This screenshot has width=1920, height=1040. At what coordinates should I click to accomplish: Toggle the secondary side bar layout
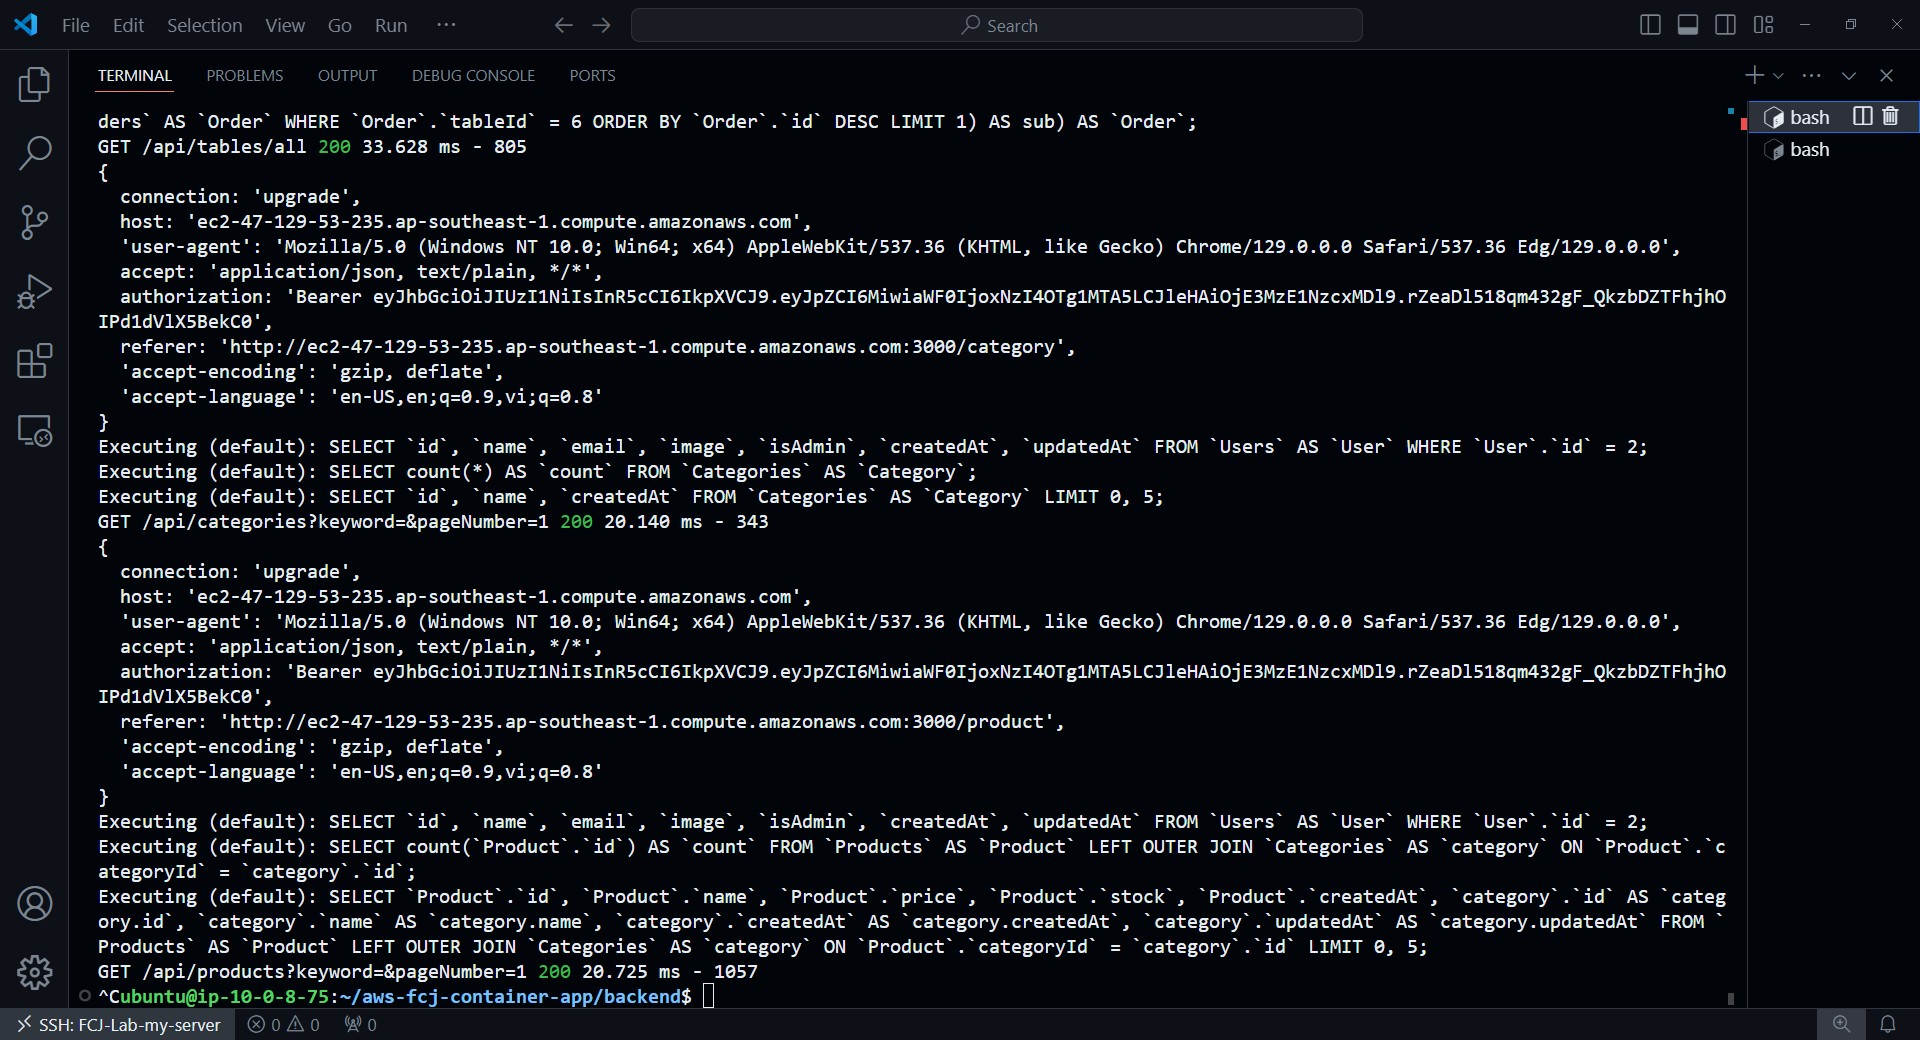point(1726,25)
